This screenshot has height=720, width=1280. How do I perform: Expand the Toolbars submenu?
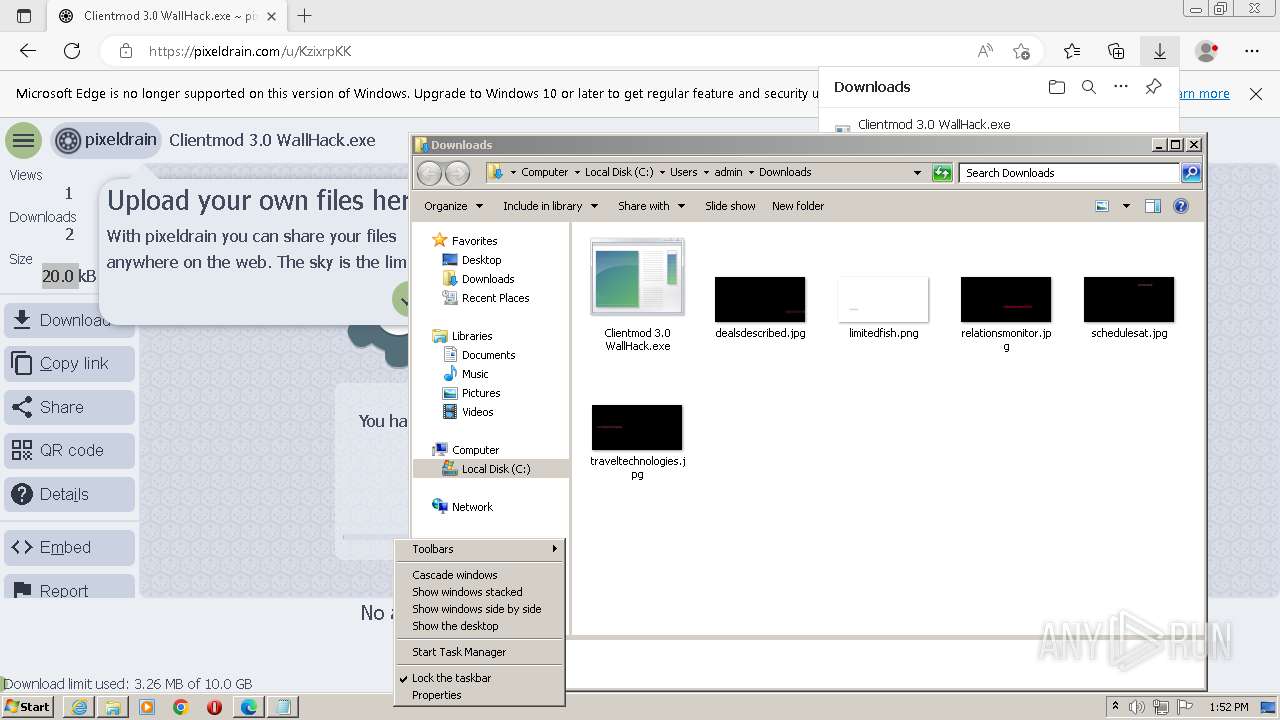pos(480,549)
